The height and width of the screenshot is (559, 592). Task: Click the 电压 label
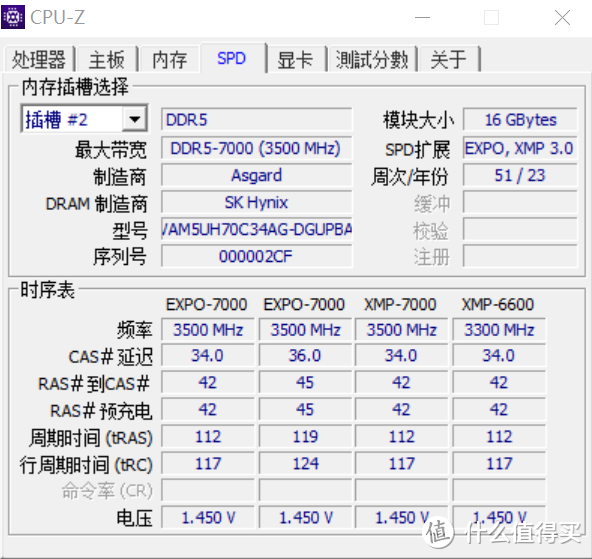(134, 518)
